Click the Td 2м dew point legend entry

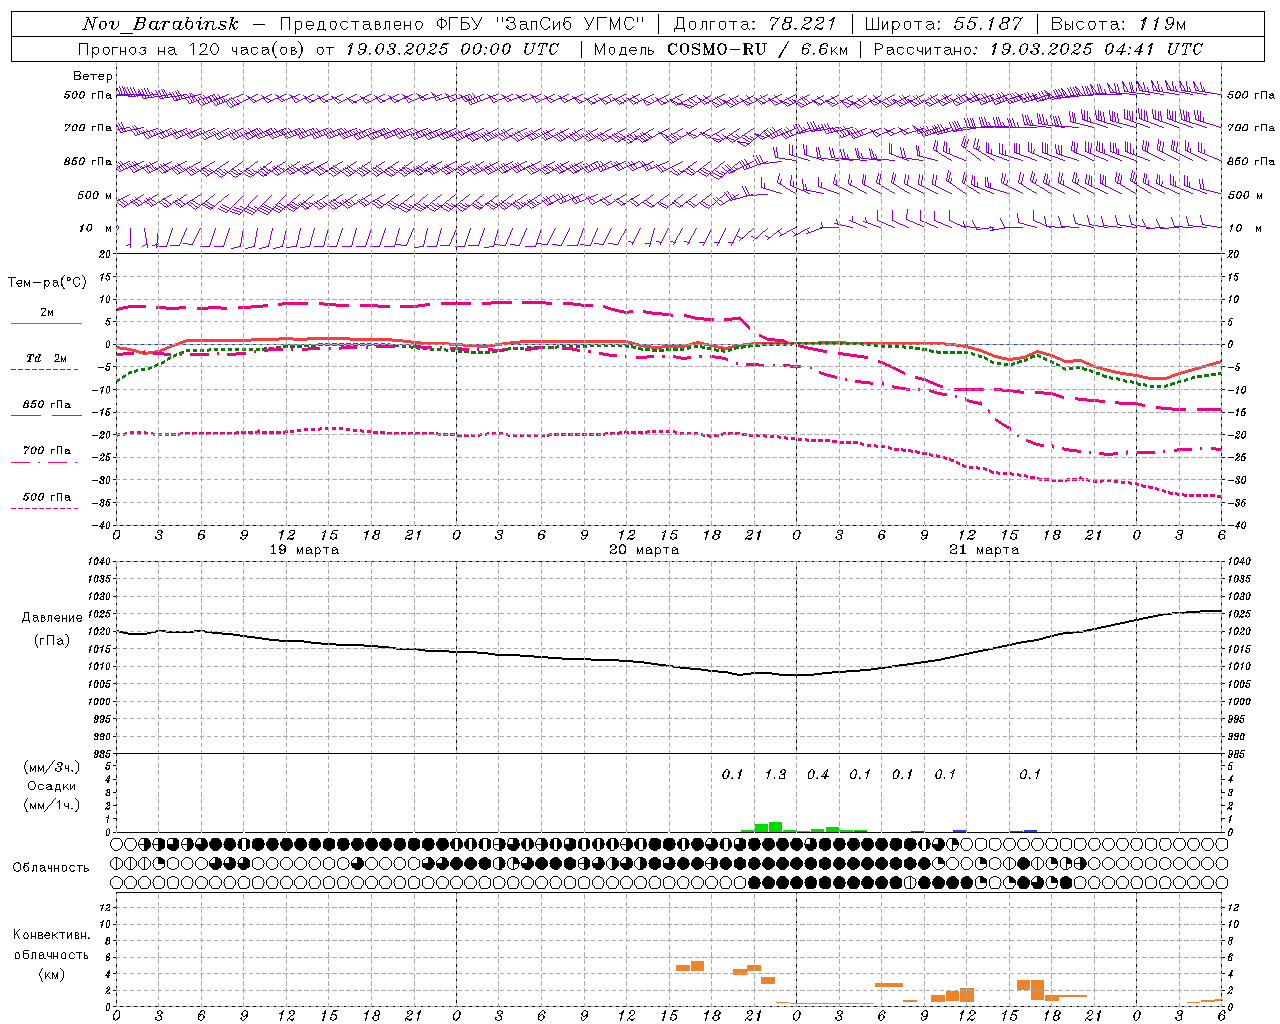tap(47, 358)
